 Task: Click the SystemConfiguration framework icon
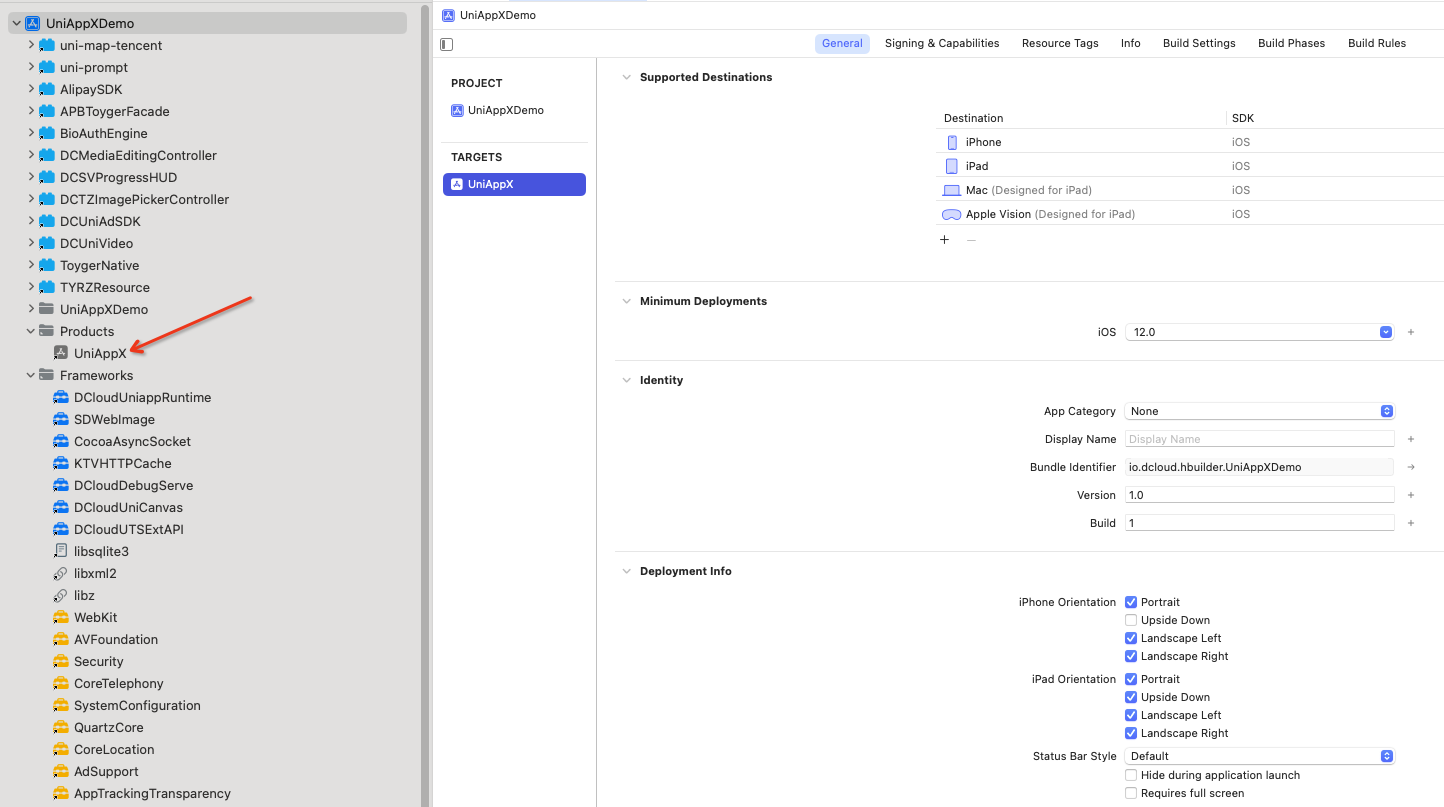(60, 705)
